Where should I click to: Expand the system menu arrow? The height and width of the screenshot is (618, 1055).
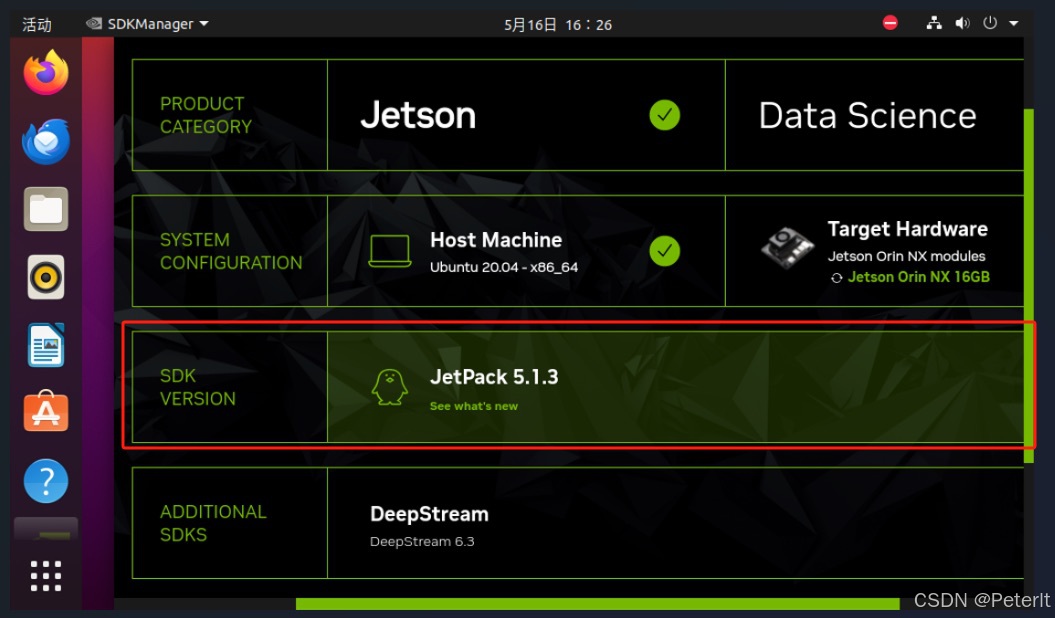point(1013,24)
